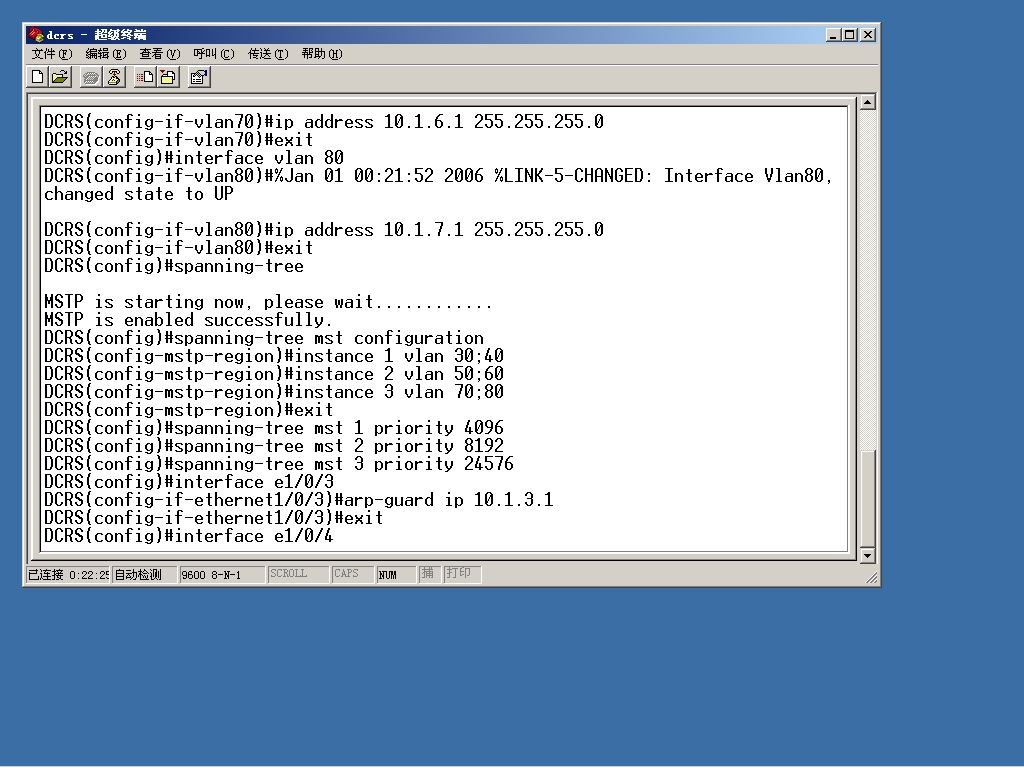Open the 查看(V) menu
1024x768 pixels.
click(159, 54)
